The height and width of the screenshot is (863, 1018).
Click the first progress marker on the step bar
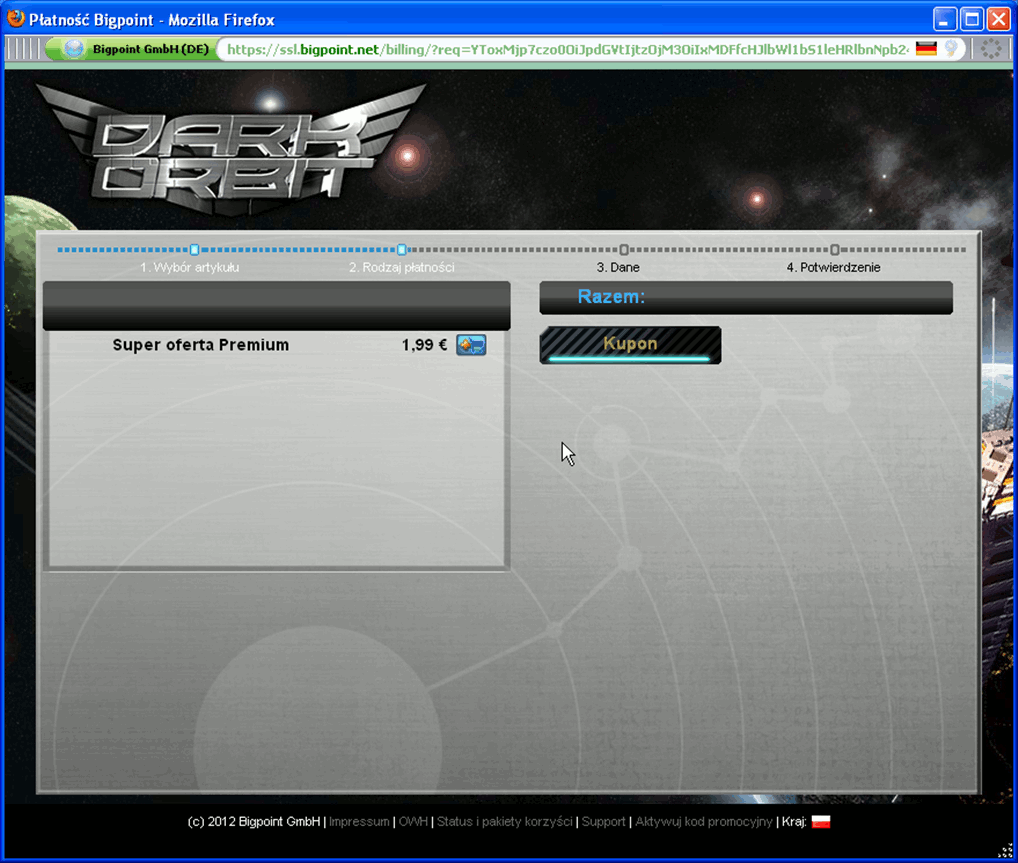tap(194, 249)
